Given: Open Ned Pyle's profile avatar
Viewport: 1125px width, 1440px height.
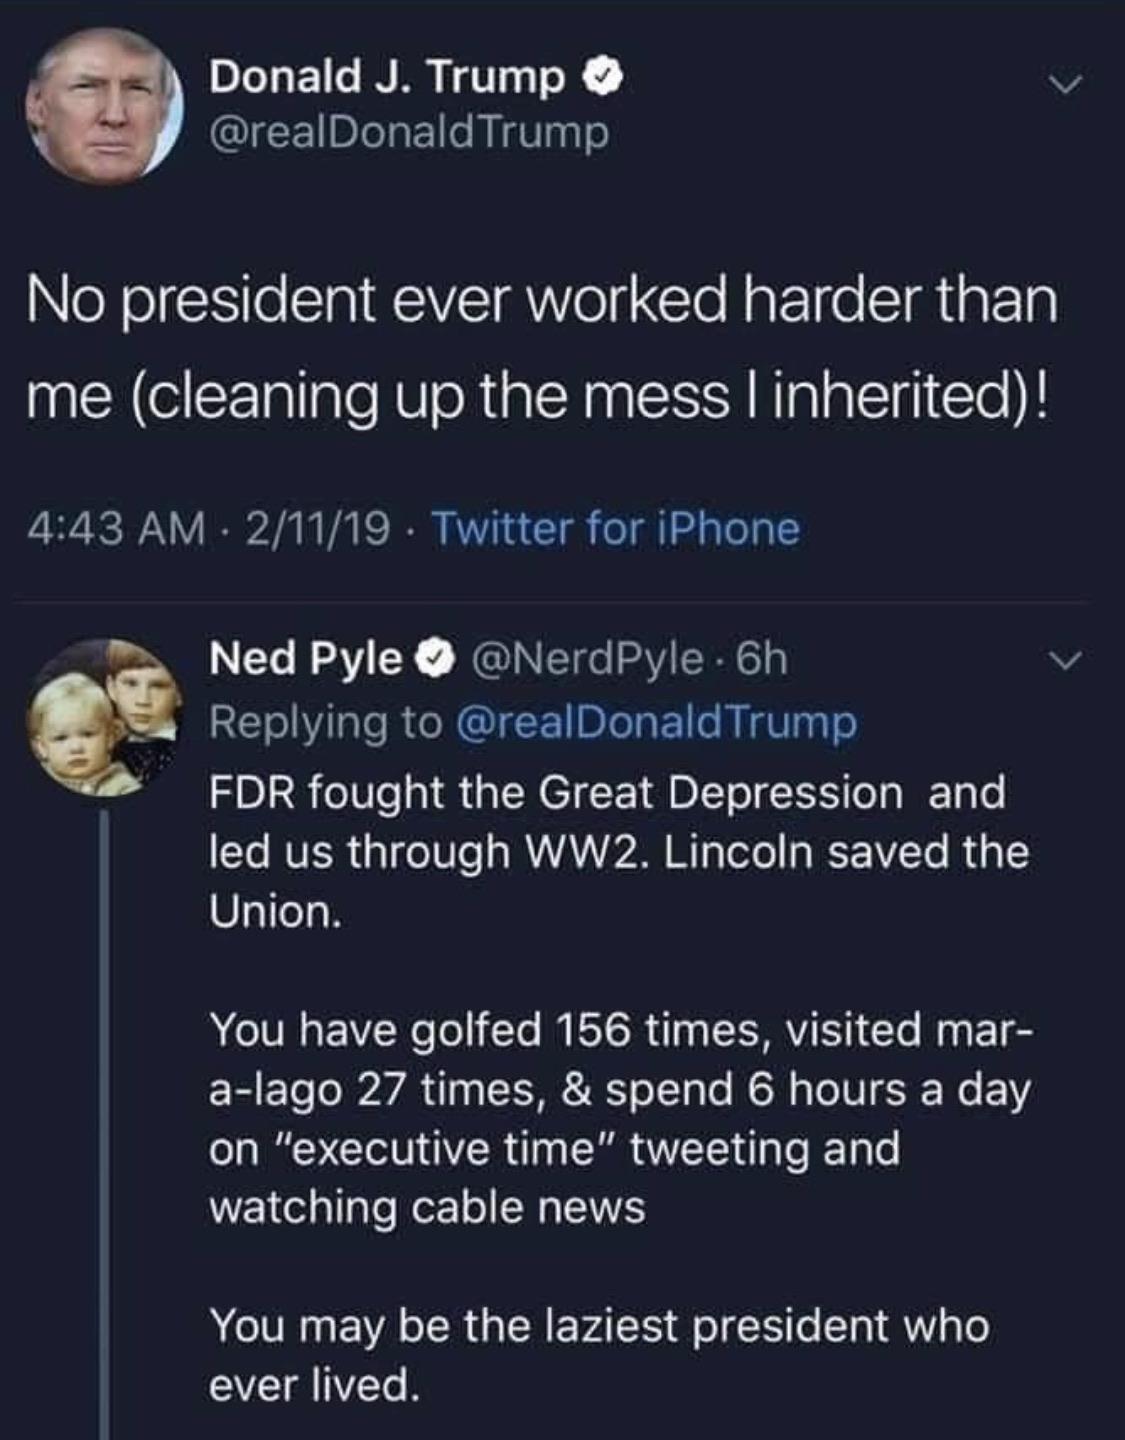Looking at the screenshot, I should pyautogui.click(x=104, y=718).
